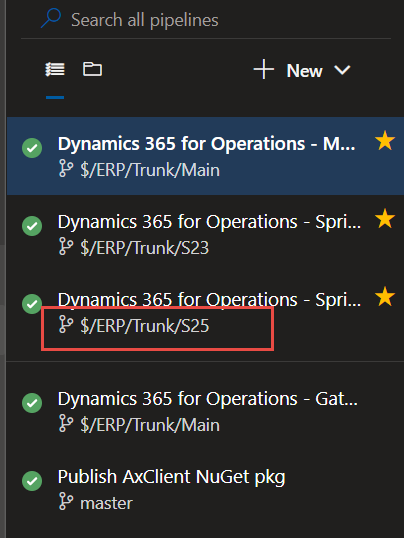This screenshot has height=538, width=404.
Task: Click the $/ERP/Trunk/S25 branch text
Action: click(145, 326)
